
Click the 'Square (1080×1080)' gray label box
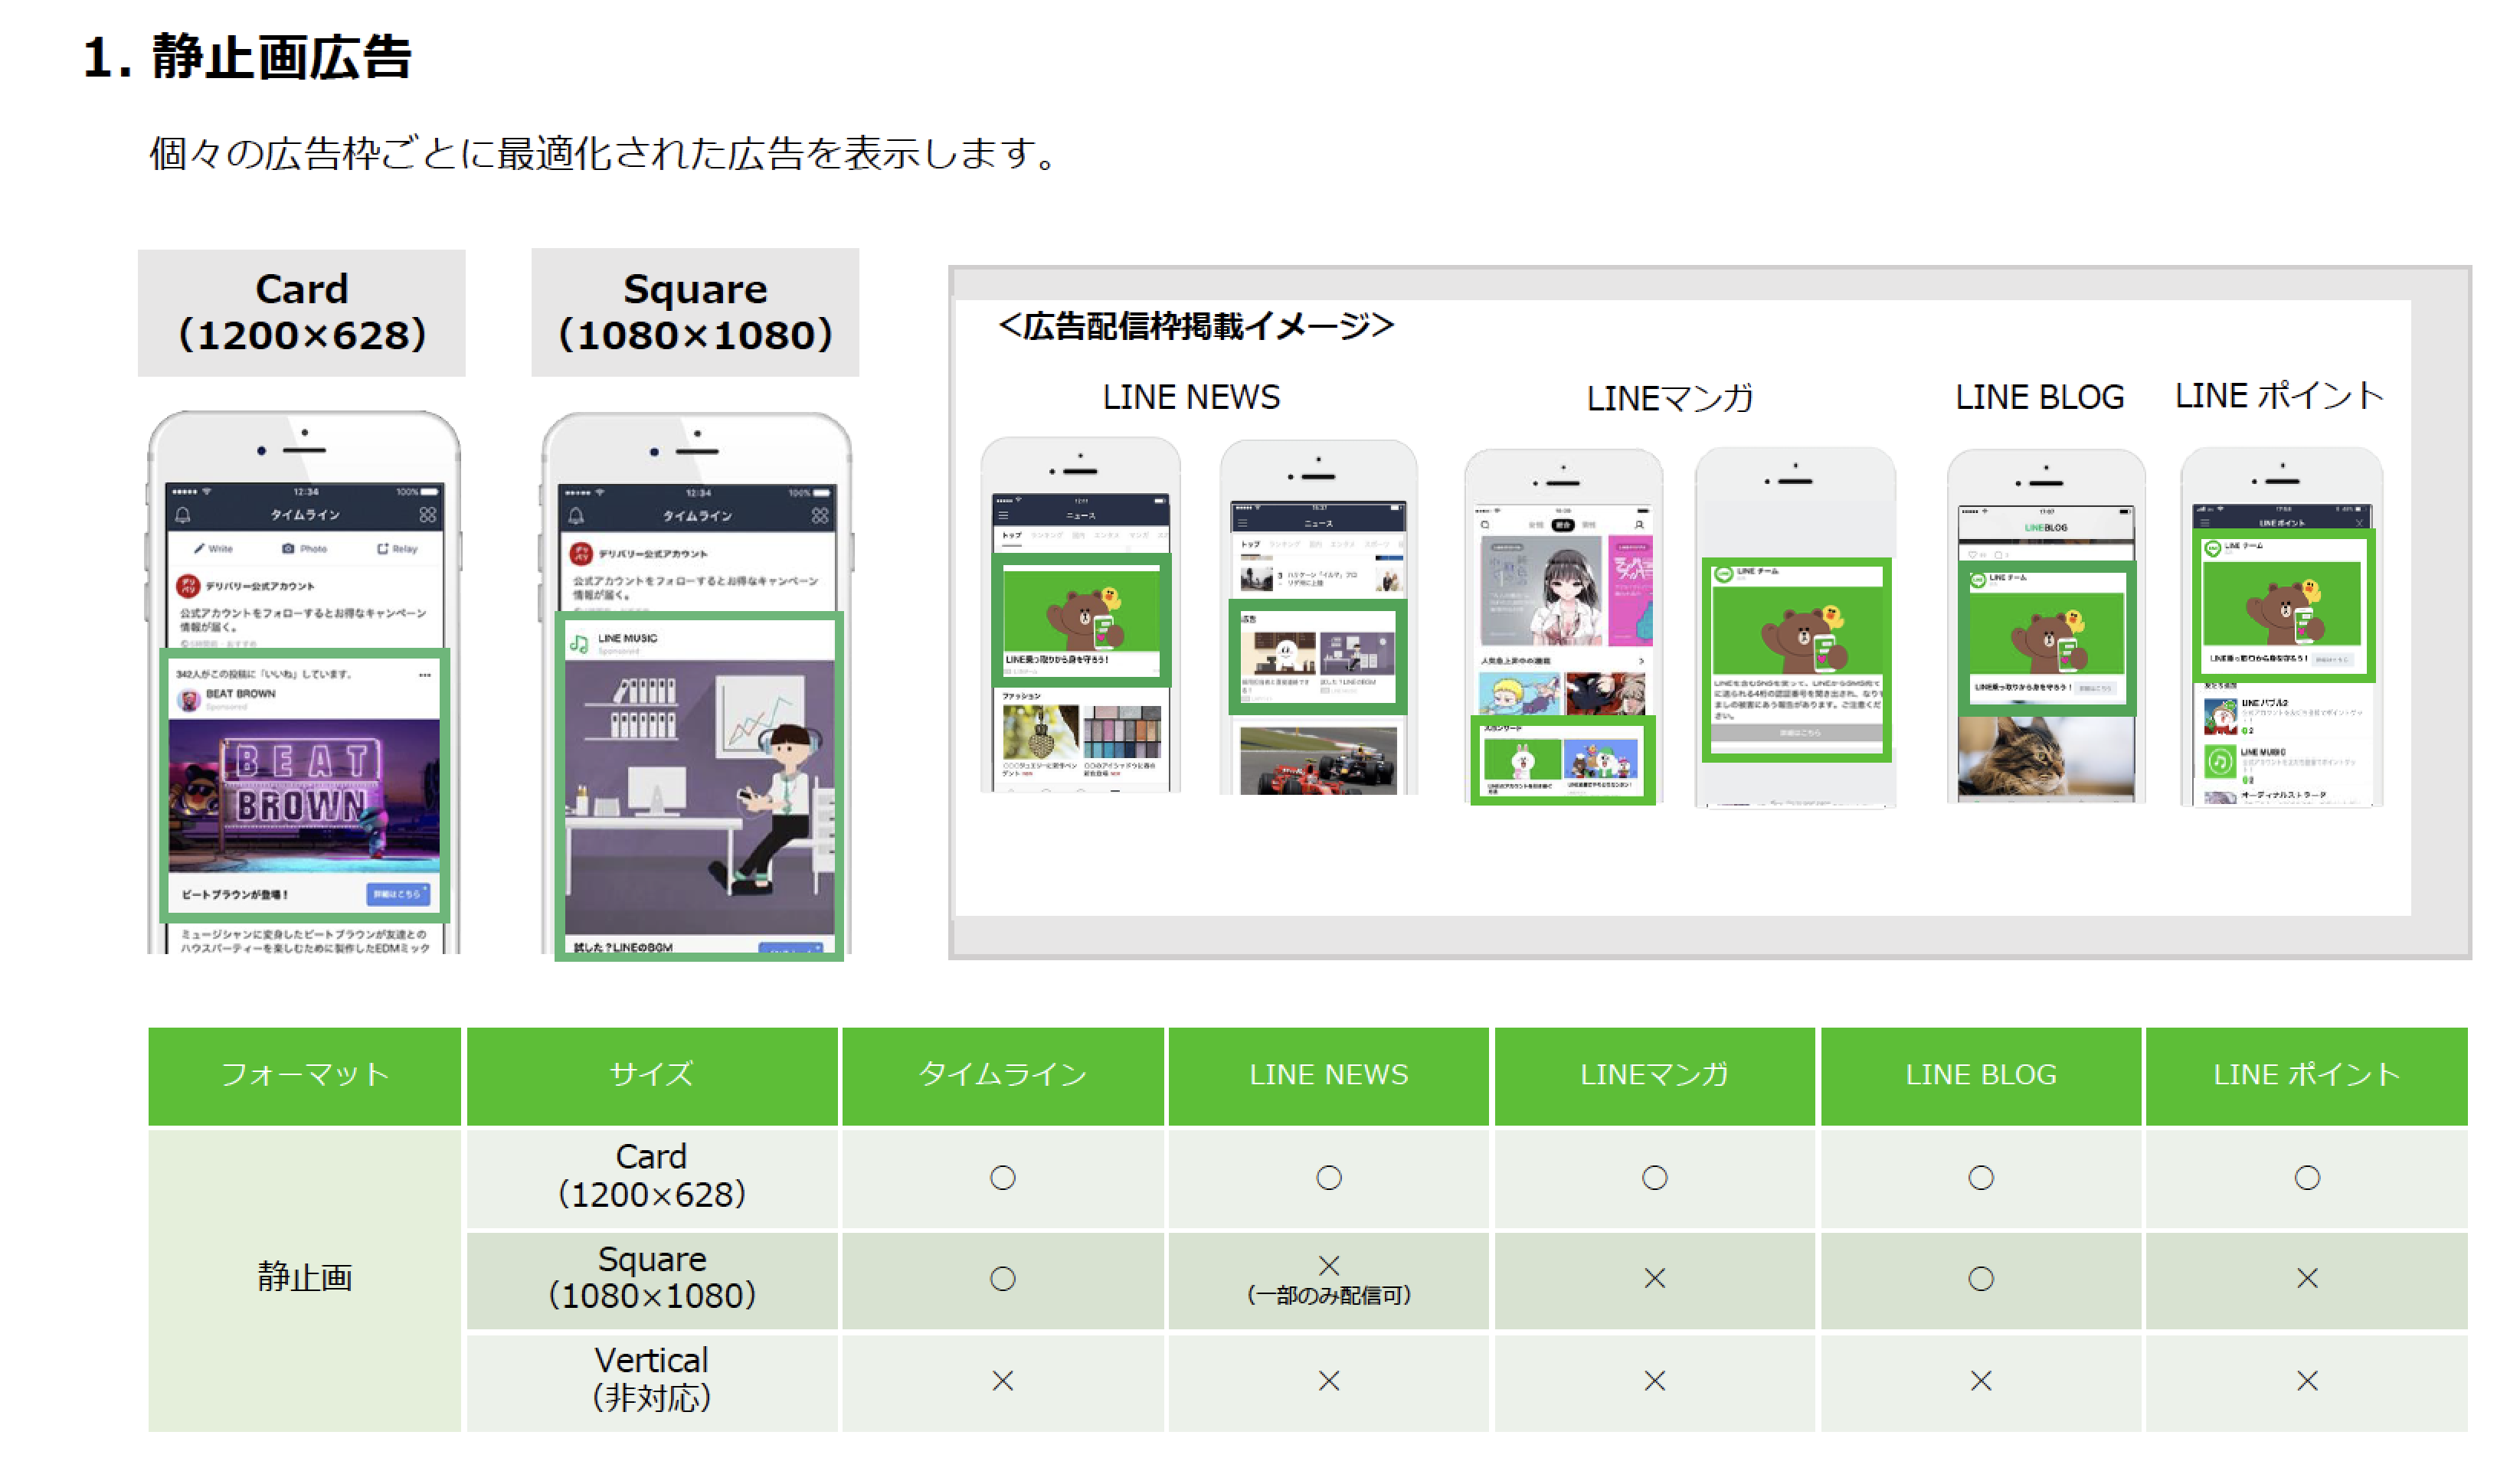695,313
